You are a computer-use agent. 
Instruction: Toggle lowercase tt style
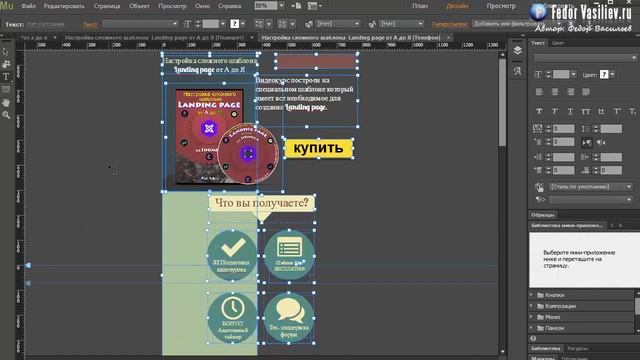601,111
